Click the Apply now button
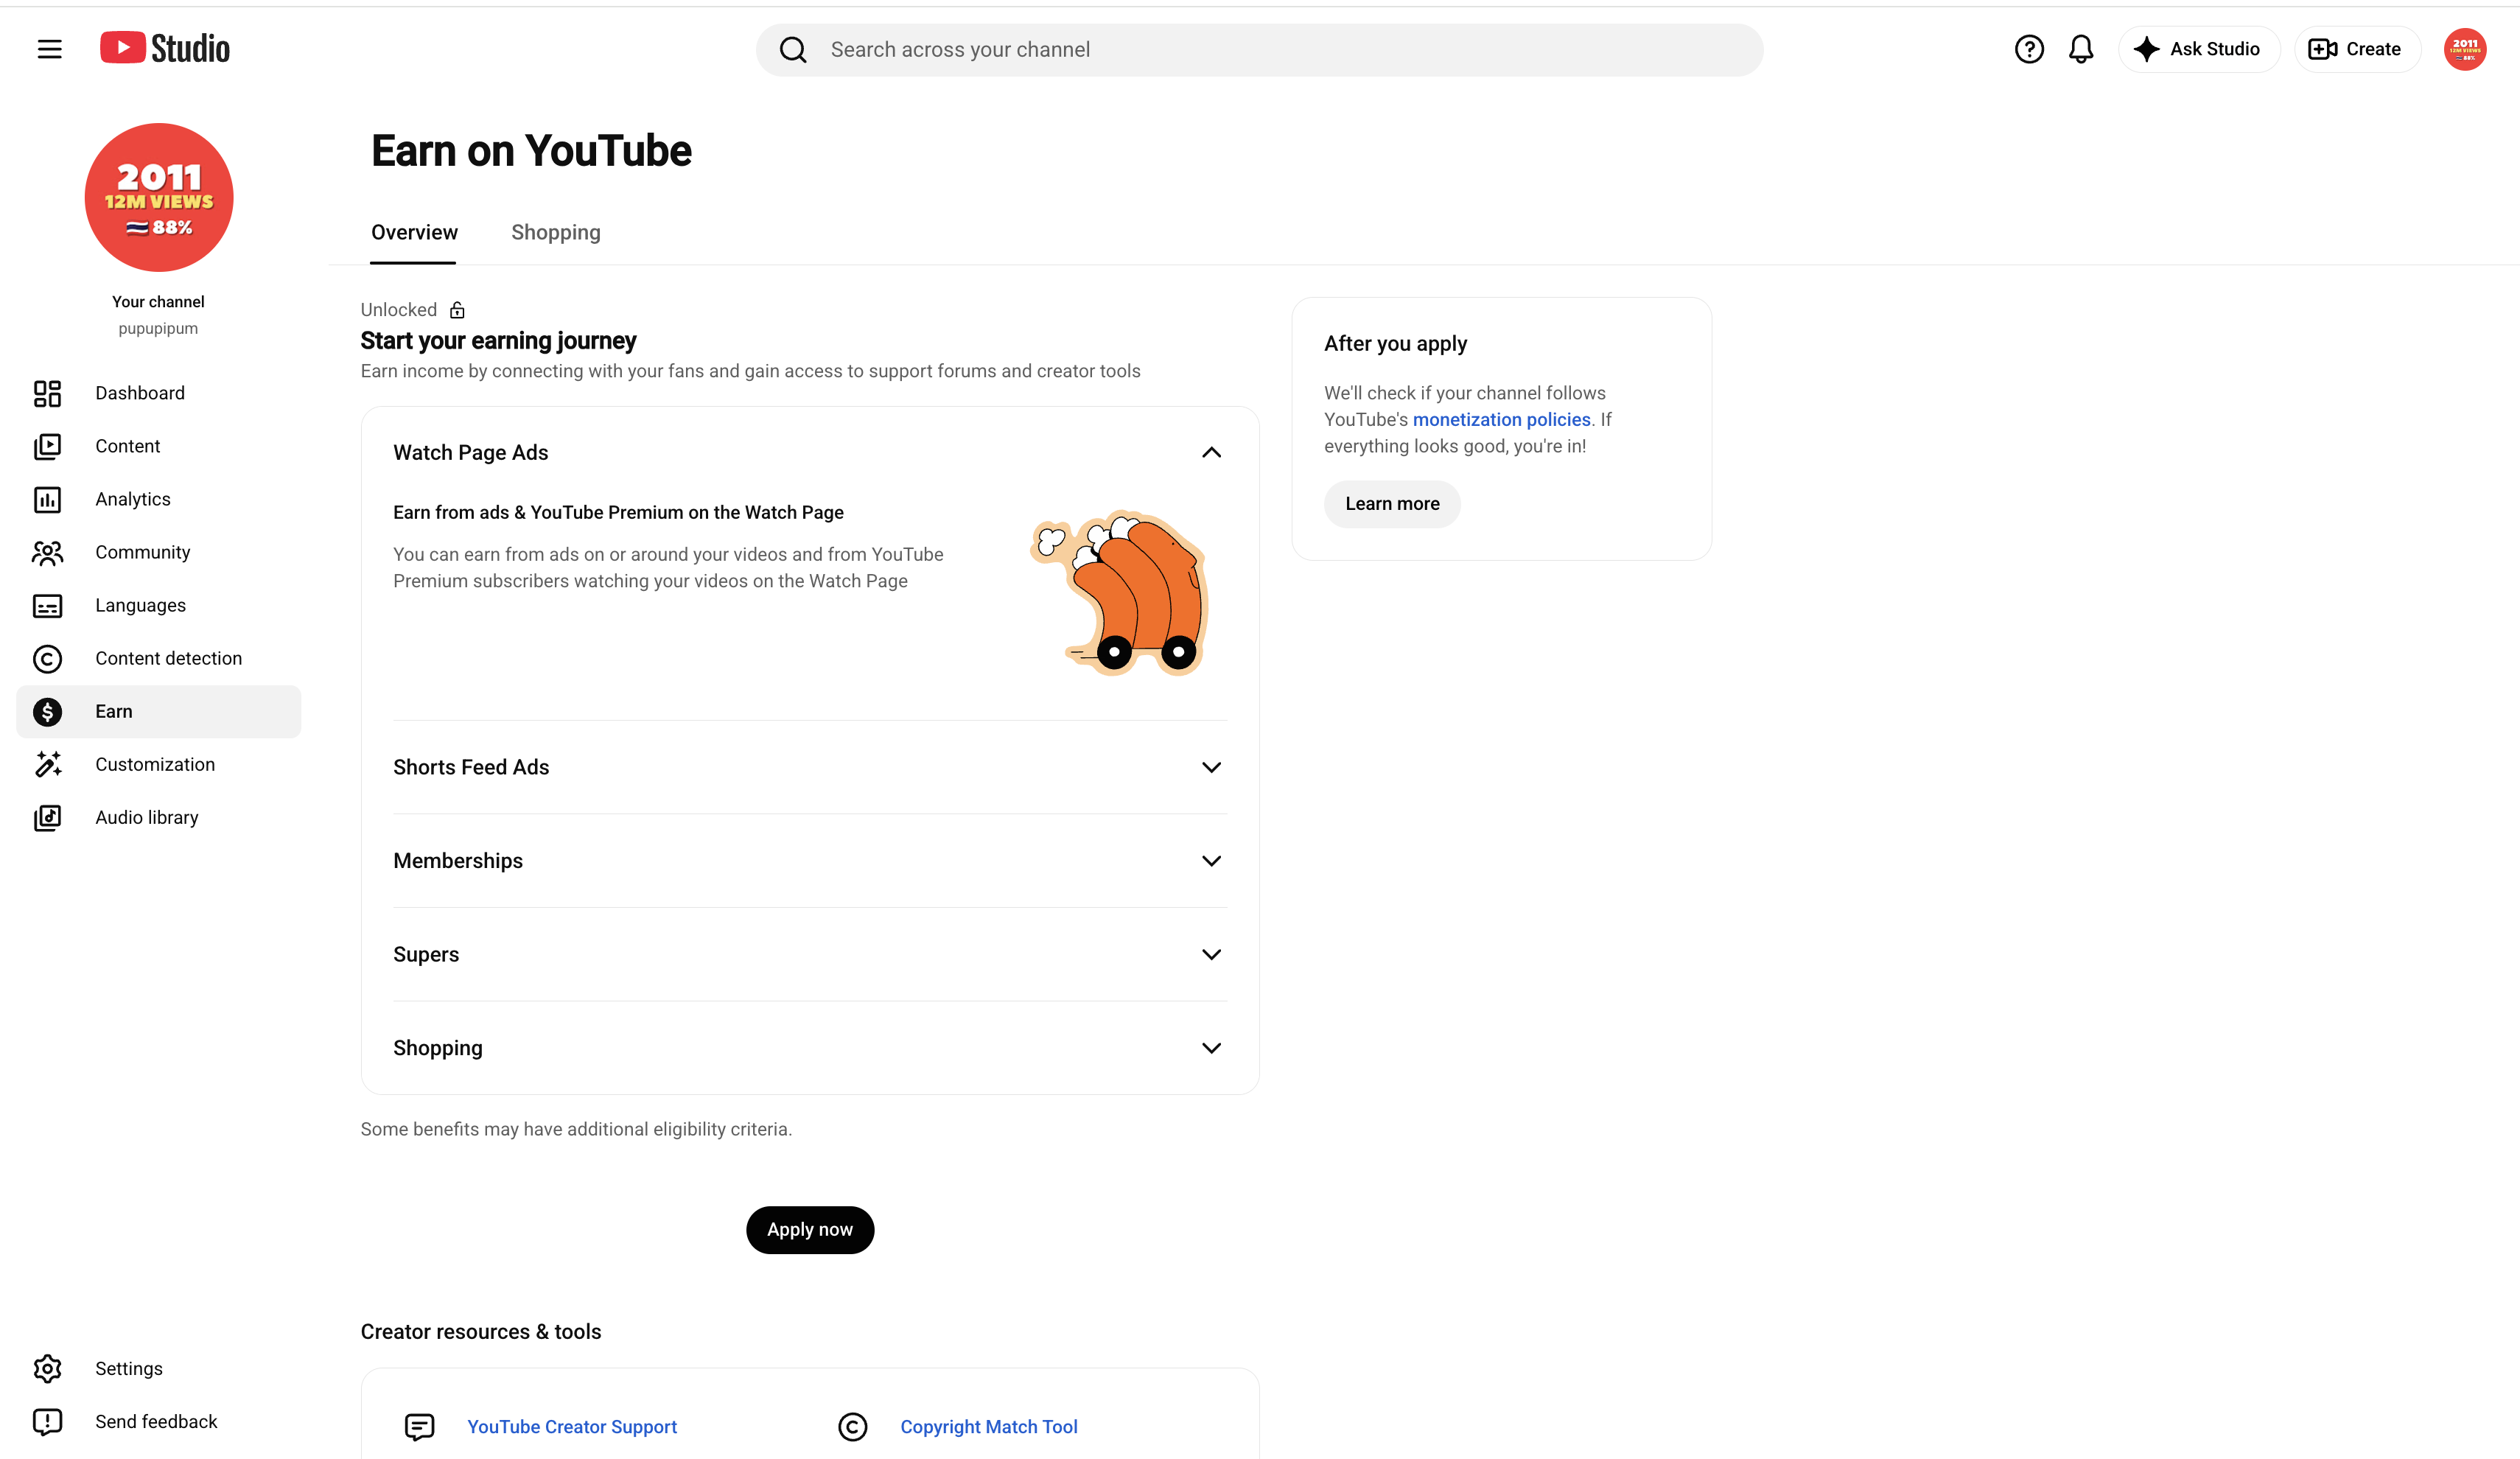 [x=810, y=1229]
